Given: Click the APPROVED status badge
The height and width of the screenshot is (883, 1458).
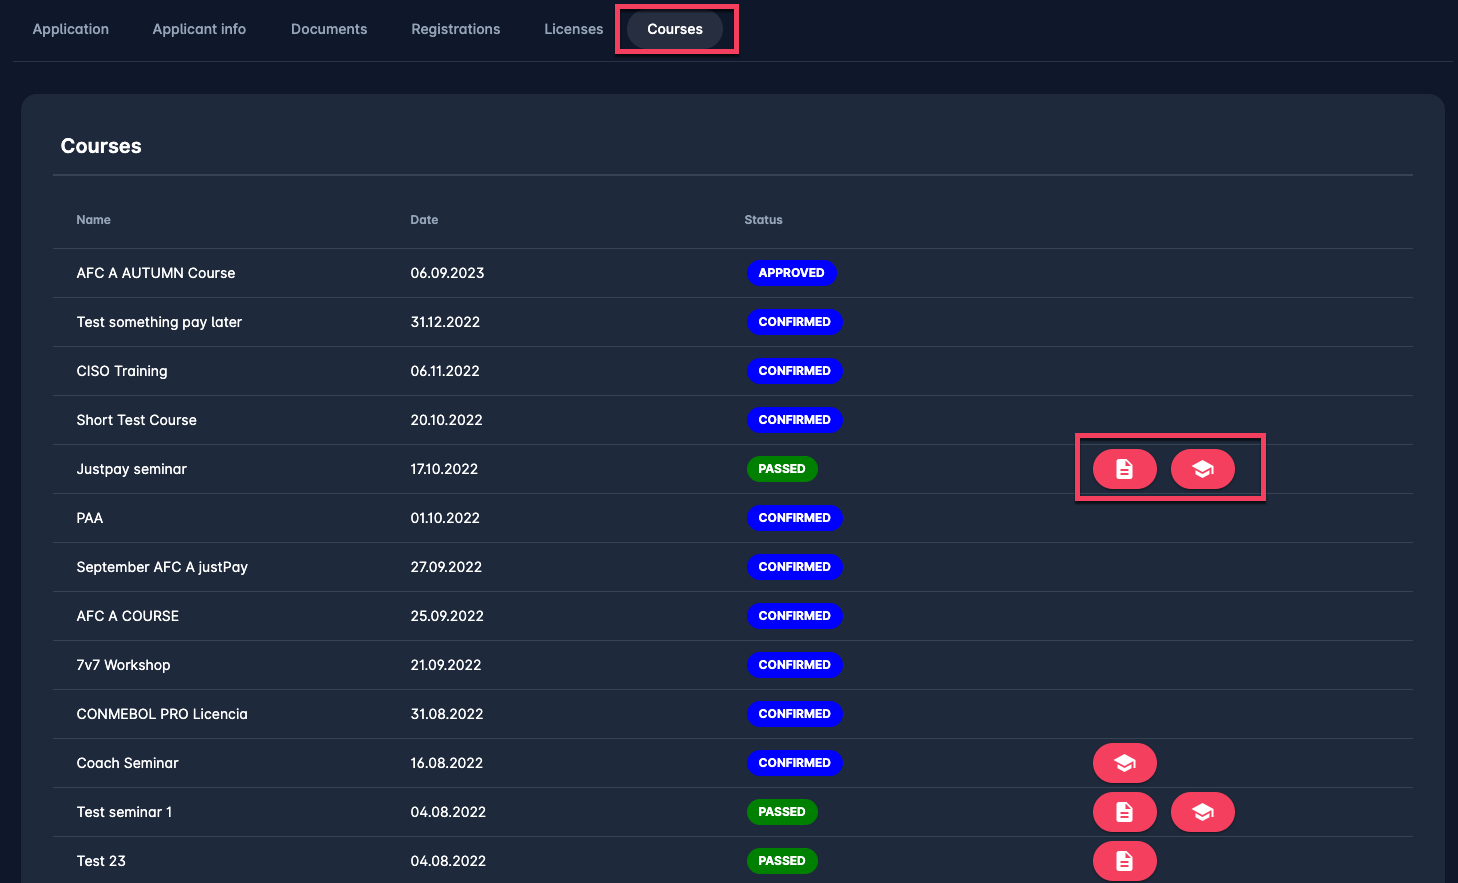Looking at the screenshot, I should point(791,273).
